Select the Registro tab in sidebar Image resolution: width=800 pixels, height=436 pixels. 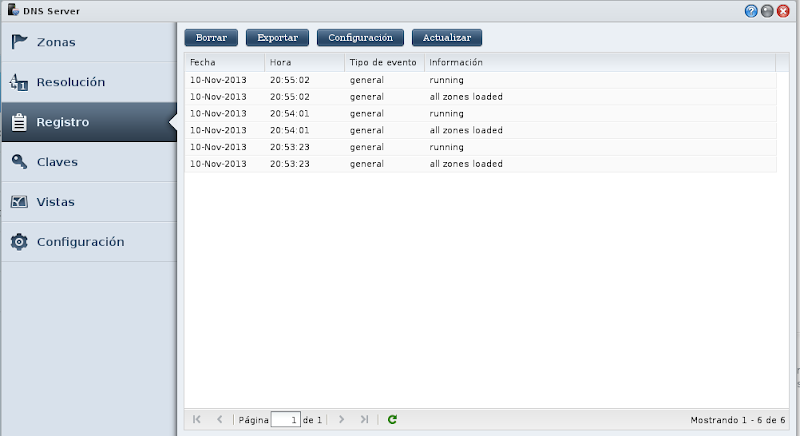(89, 122)
